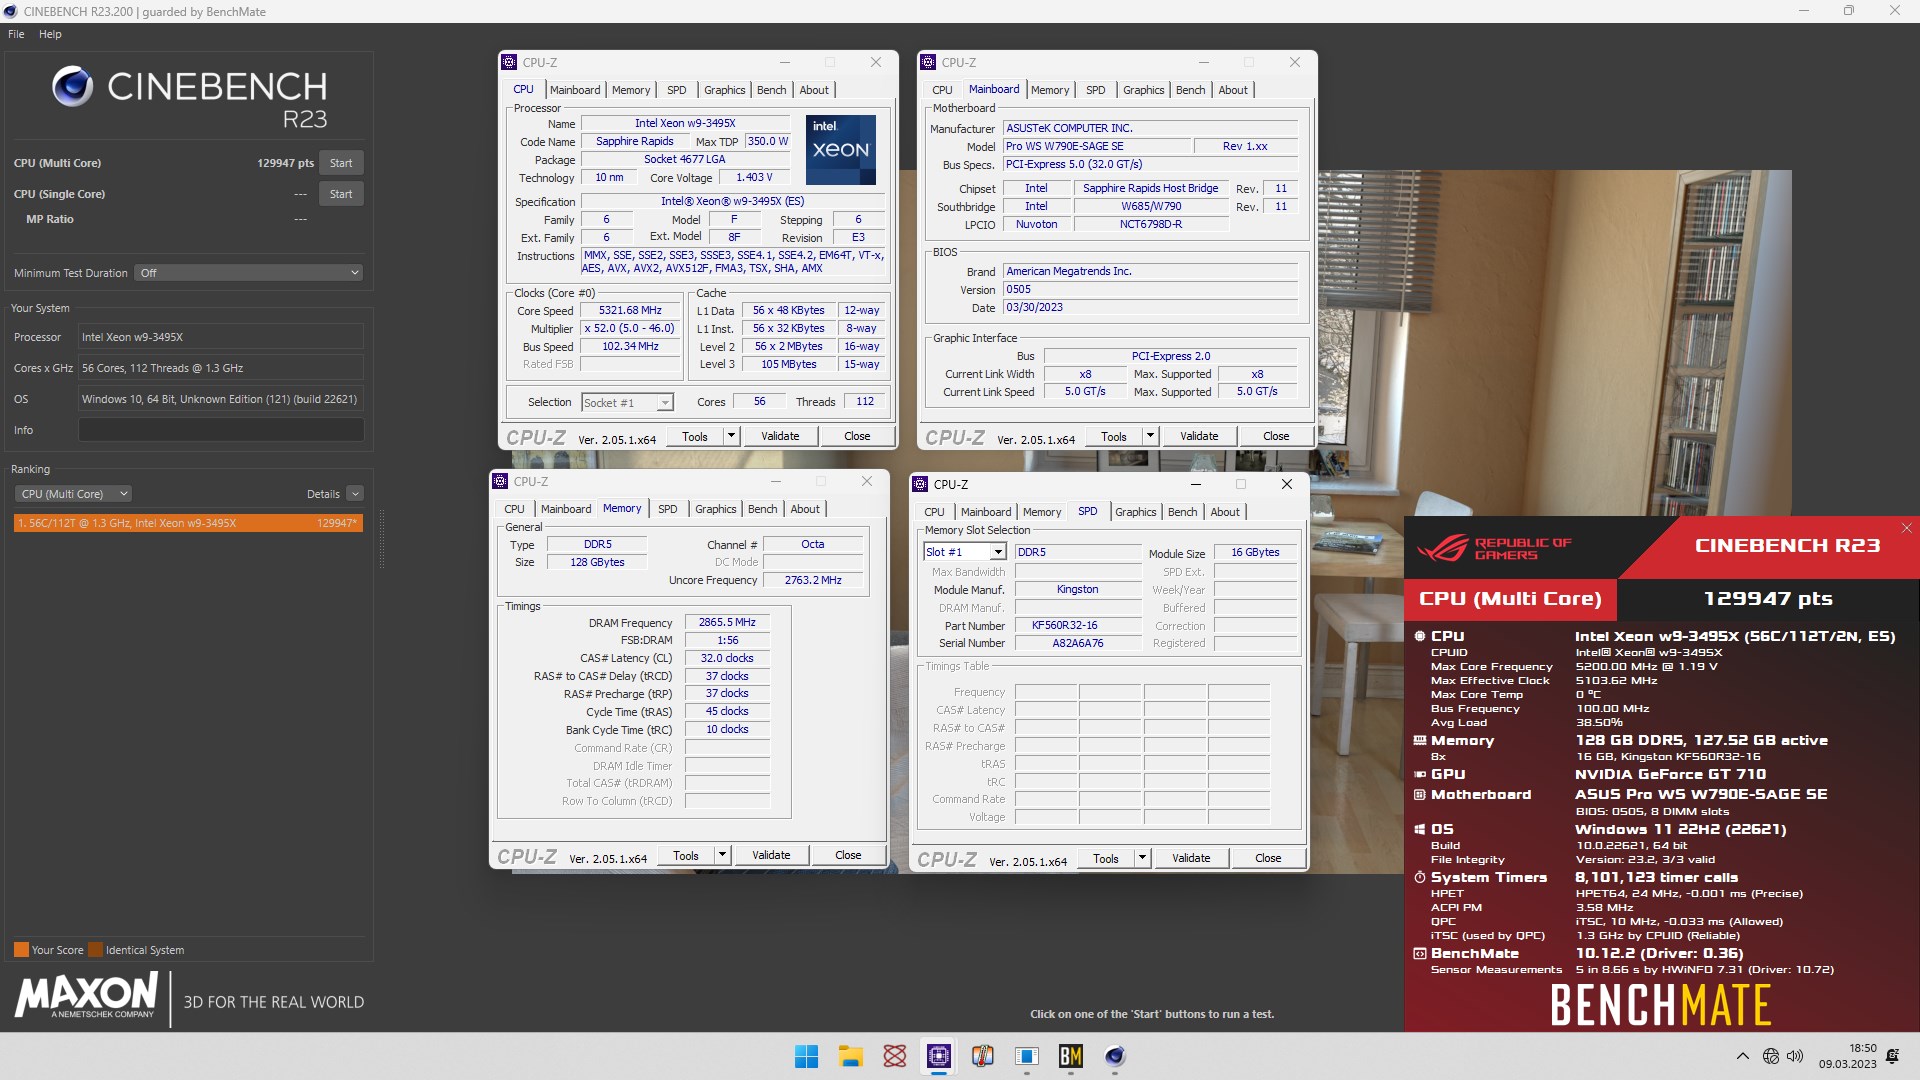This screenshot has width=1920, height=1080.
Task: Click the ranking panel resize grip handle
Action: (x=380, y=540)
